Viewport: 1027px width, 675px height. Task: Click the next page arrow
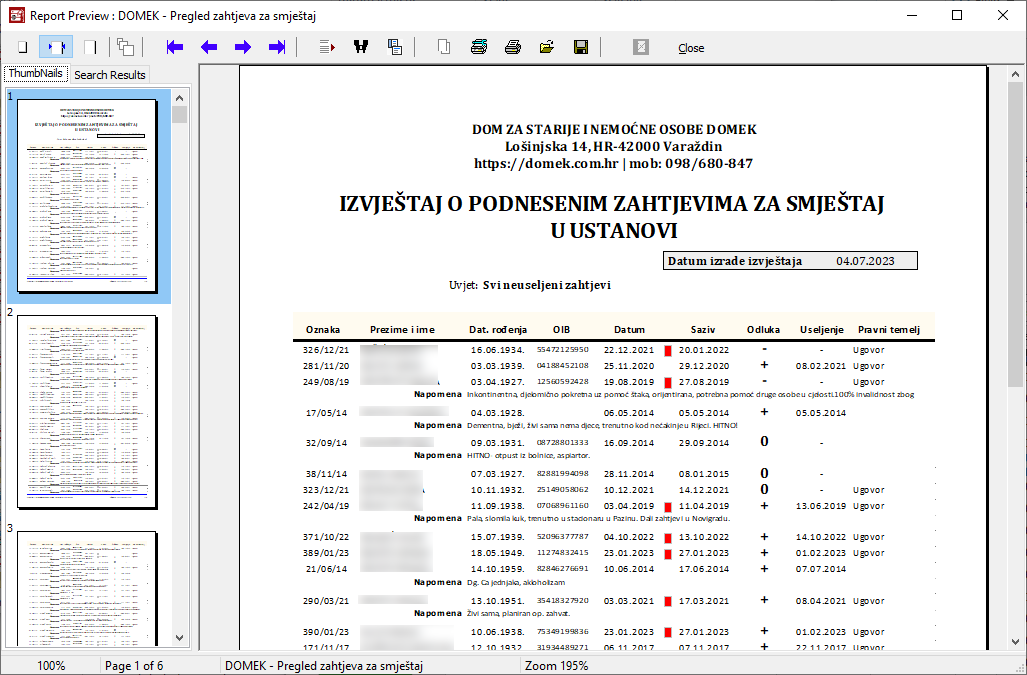243,47
